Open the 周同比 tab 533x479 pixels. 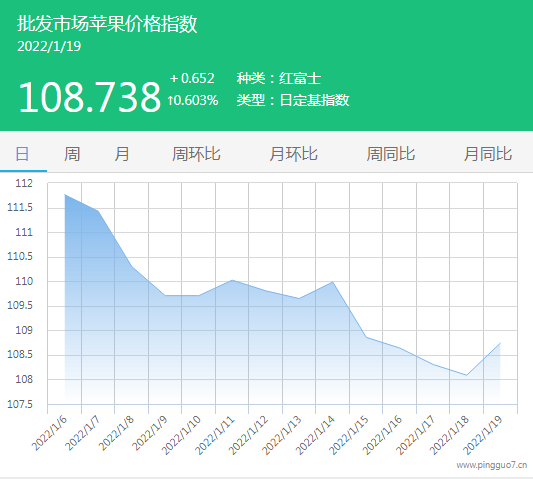(391, 154)
